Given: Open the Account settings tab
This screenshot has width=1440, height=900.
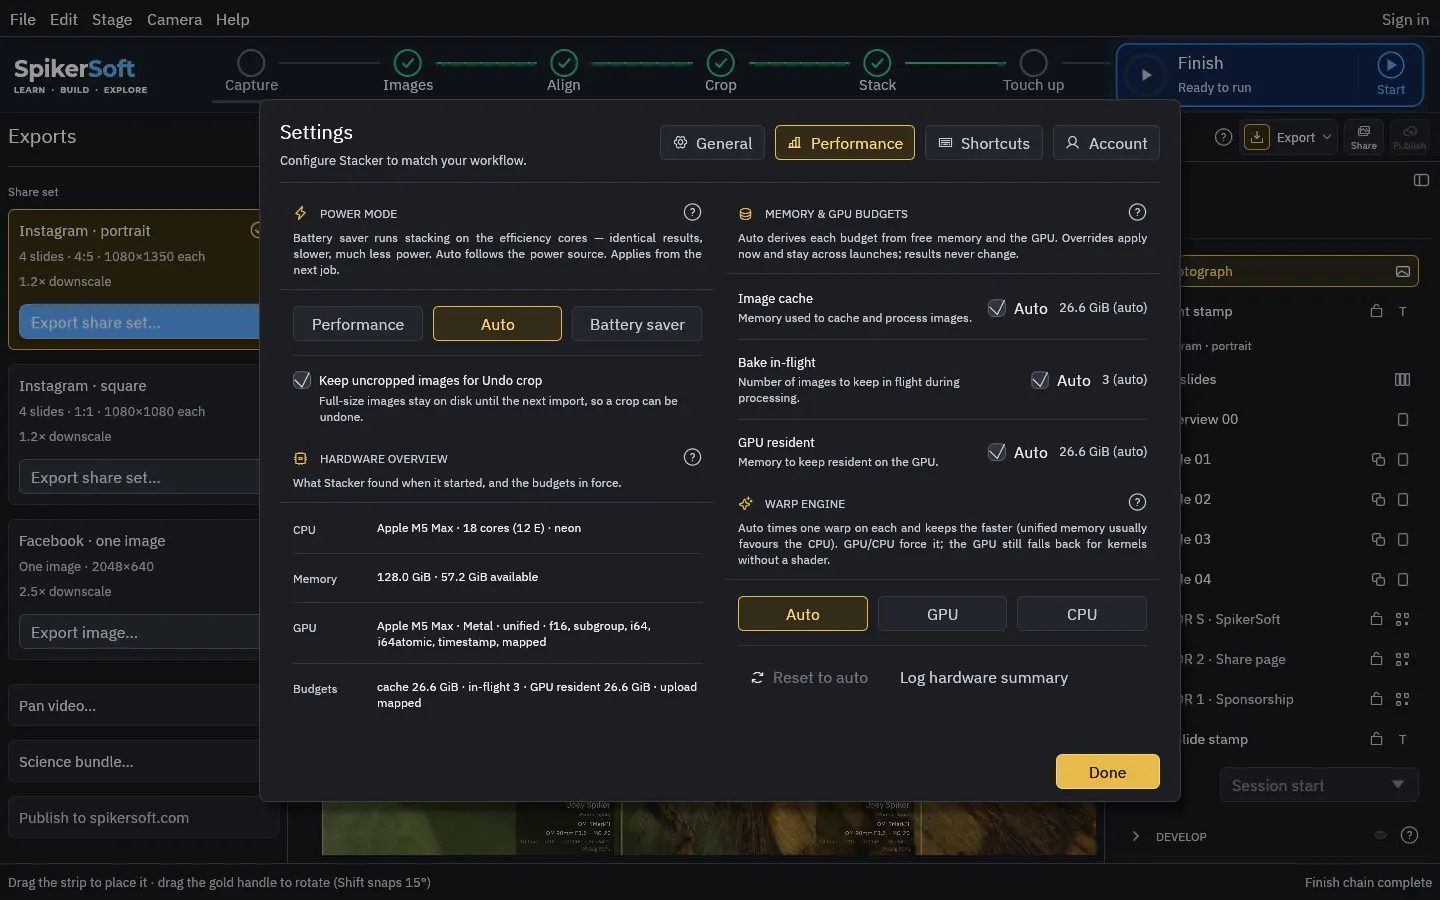Looking at the screenshot, I should pos(1106,143).
